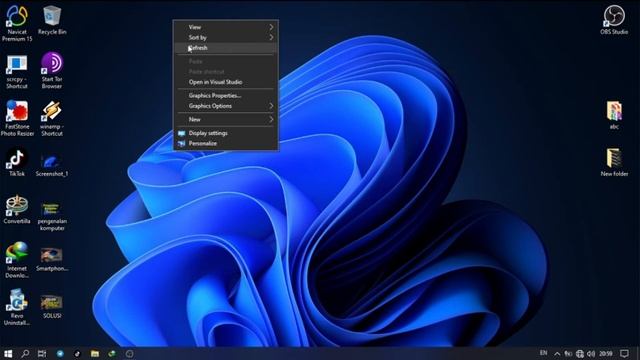Select the Smartphon... file icon

click(x=52, y=260)
